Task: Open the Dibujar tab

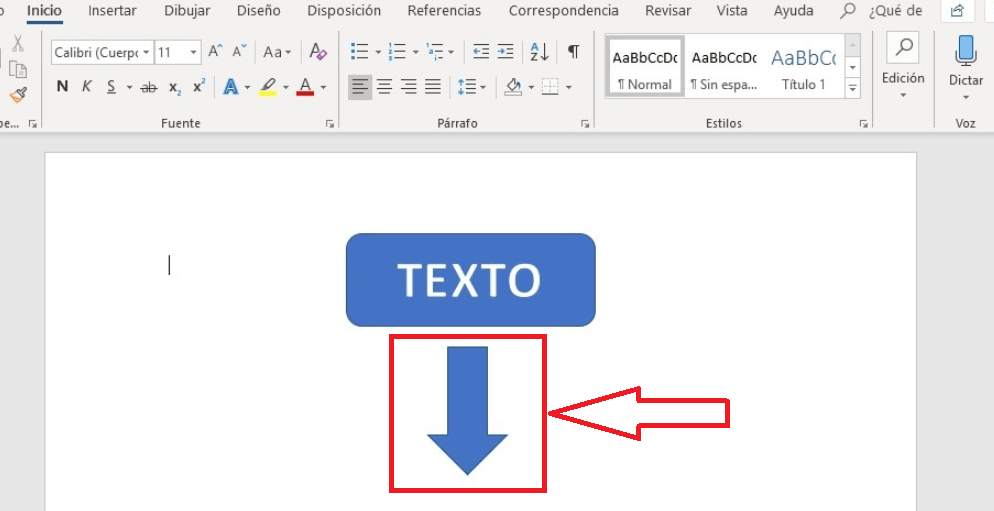Action: point(187,11)
